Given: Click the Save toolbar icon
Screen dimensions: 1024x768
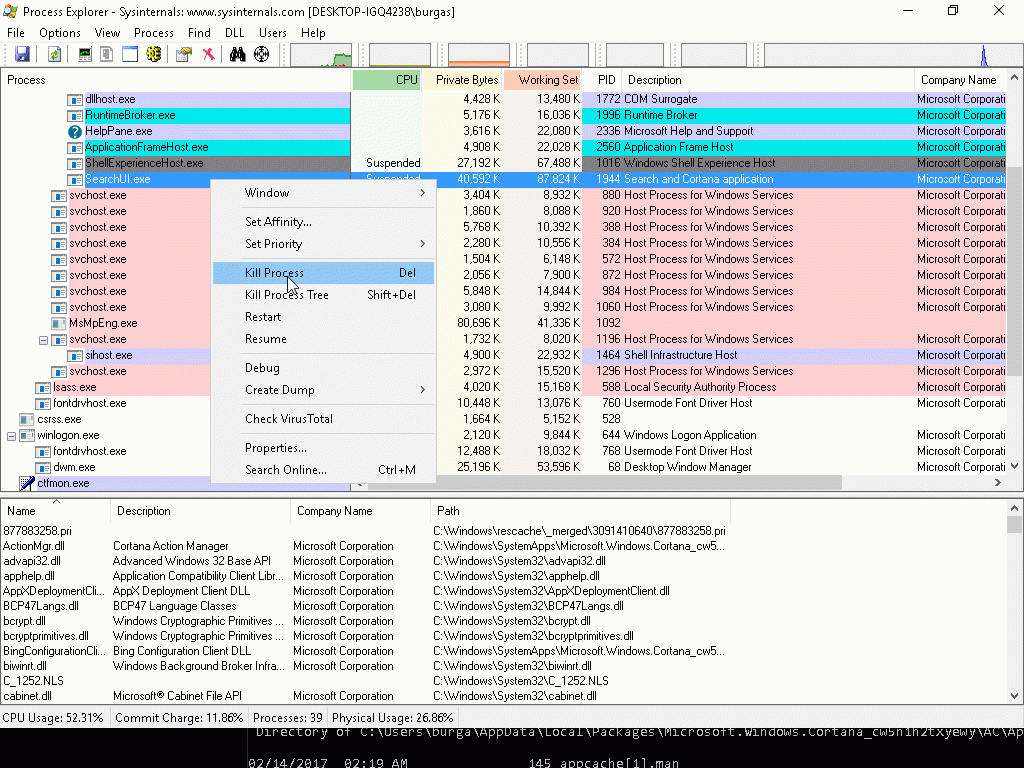Looking at the screenshot, I should [22, 54].
